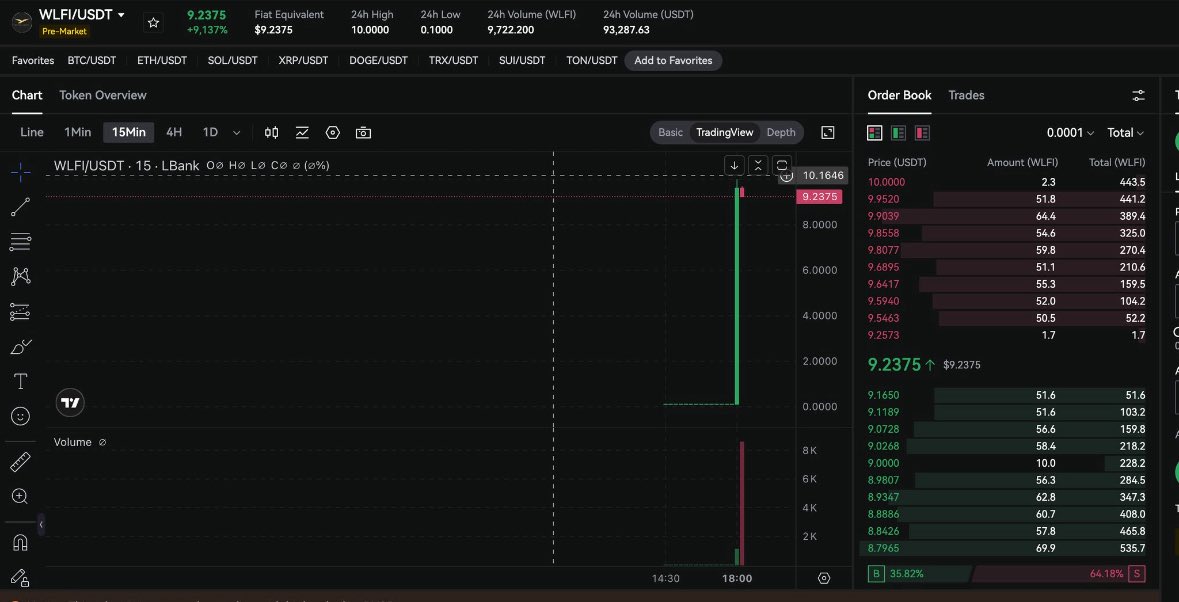Switch chart mode to Basic

point(671,132)
